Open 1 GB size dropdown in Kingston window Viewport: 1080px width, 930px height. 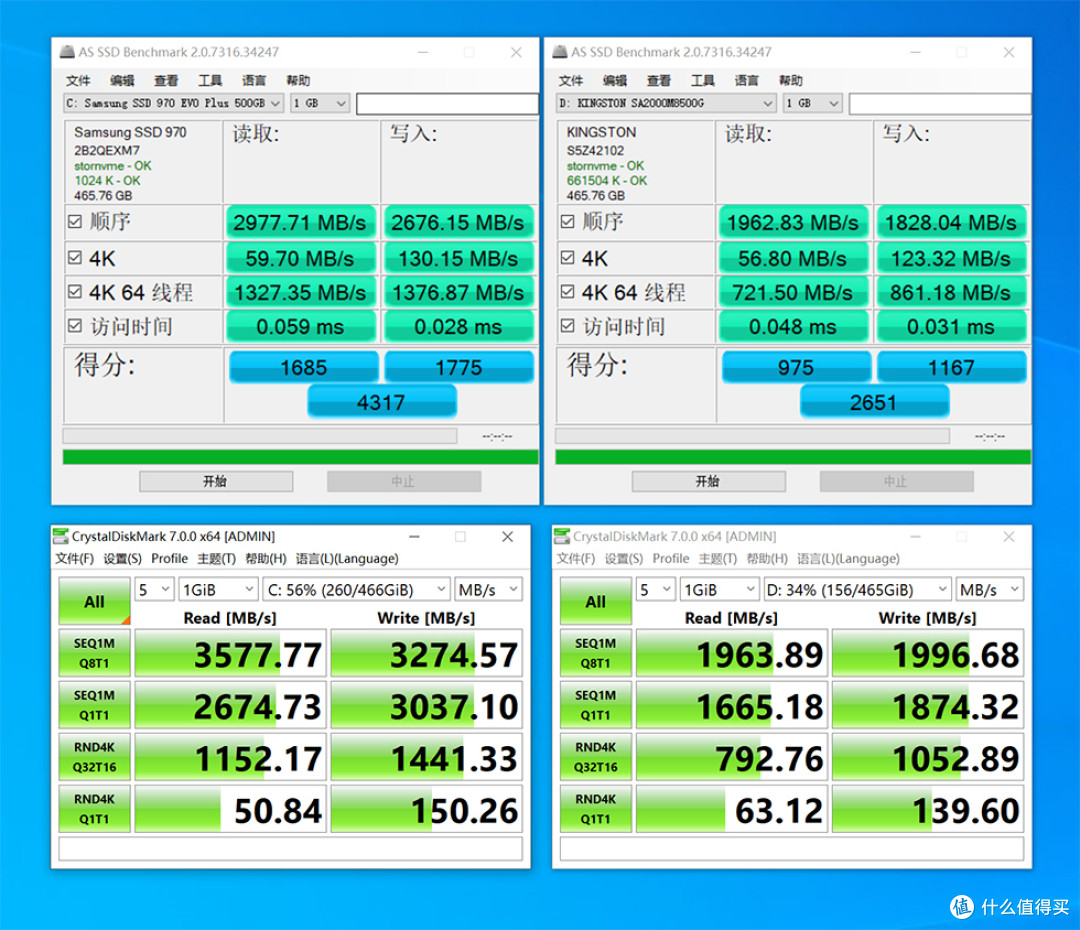click(x=813, y=103)
